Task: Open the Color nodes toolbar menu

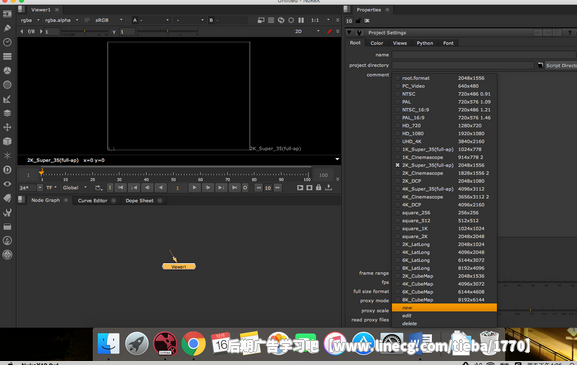Action: 7,71
